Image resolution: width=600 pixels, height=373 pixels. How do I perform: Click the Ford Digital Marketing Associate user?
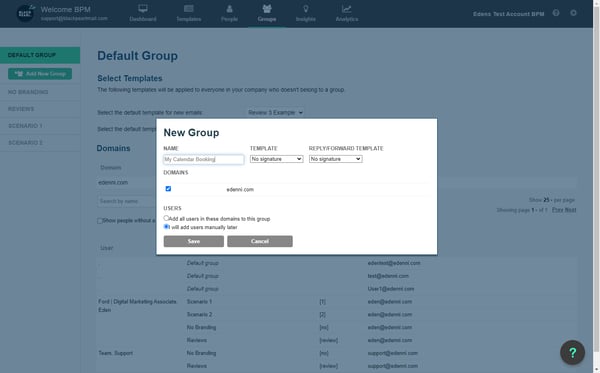(x=137, y=306)
